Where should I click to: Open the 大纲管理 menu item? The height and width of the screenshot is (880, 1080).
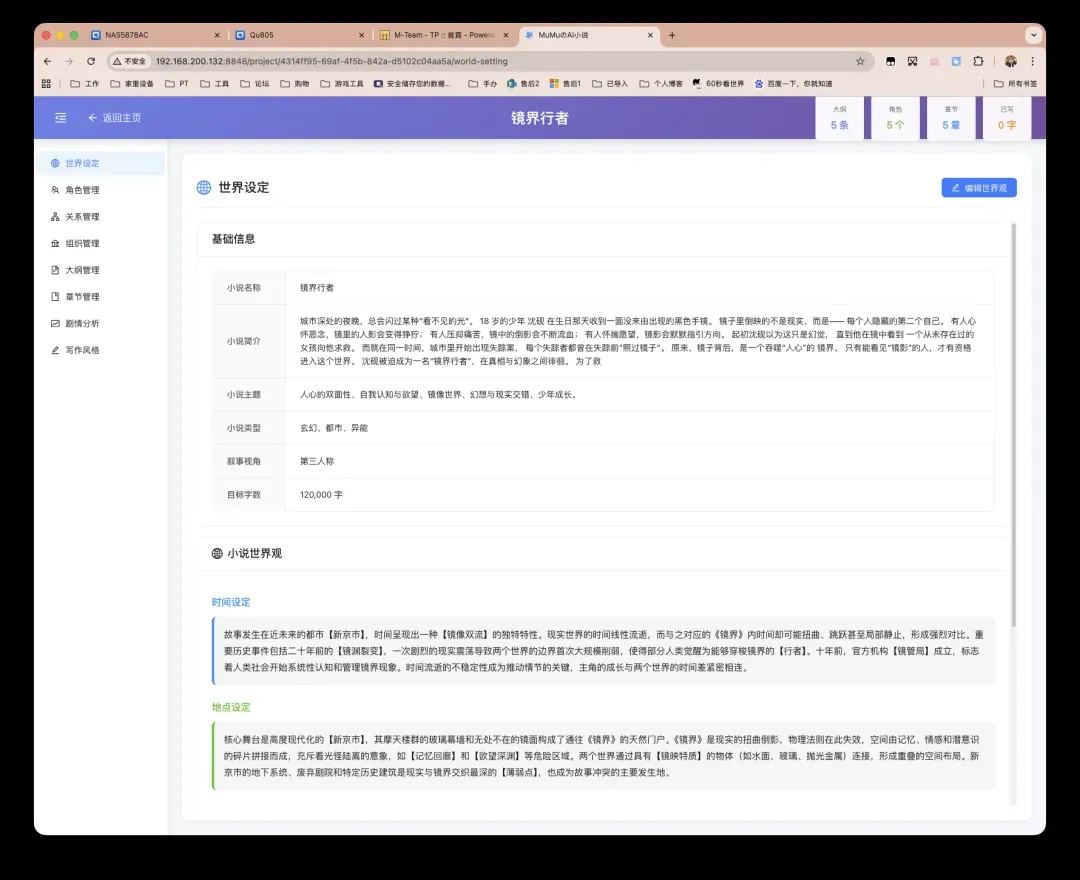tap(82, 270)
